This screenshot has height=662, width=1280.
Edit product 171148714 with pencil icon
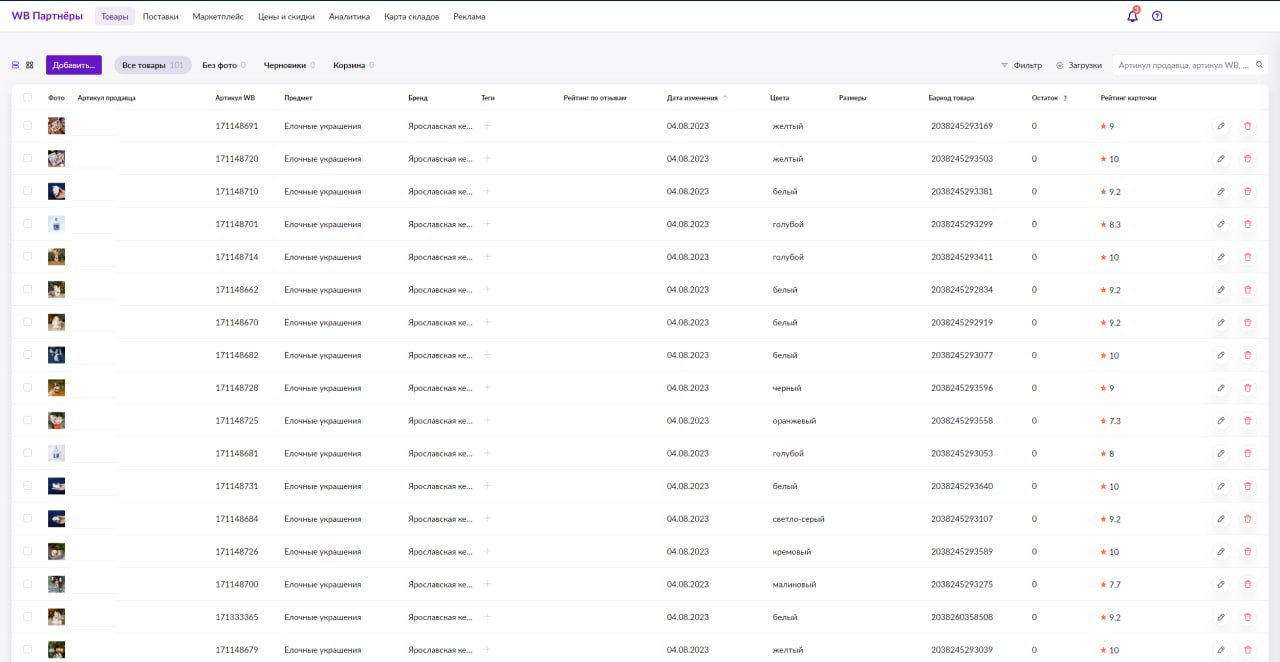(x=1220, y=257)
